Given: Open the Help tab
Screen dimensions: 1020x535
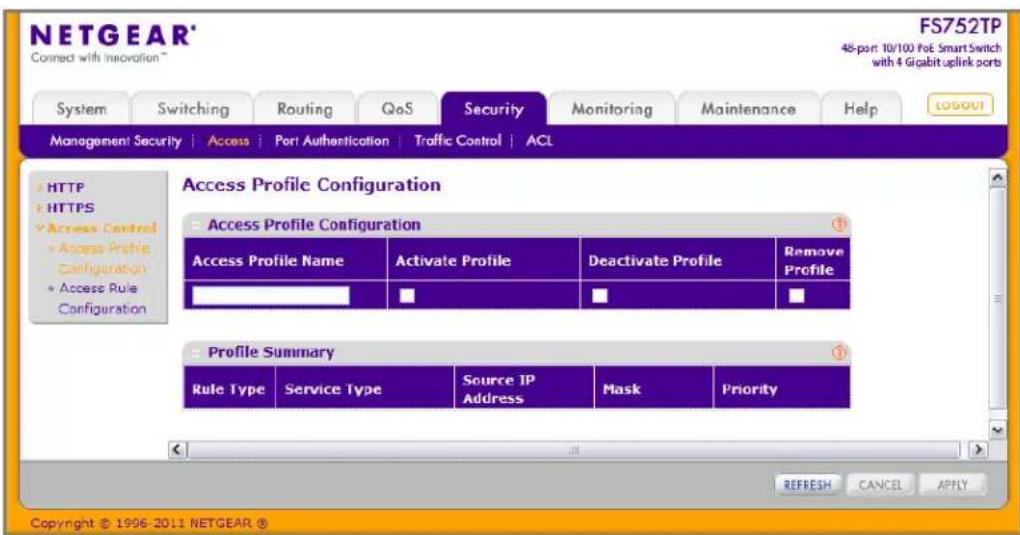Looking at the screenshot, I should point(861,109).
